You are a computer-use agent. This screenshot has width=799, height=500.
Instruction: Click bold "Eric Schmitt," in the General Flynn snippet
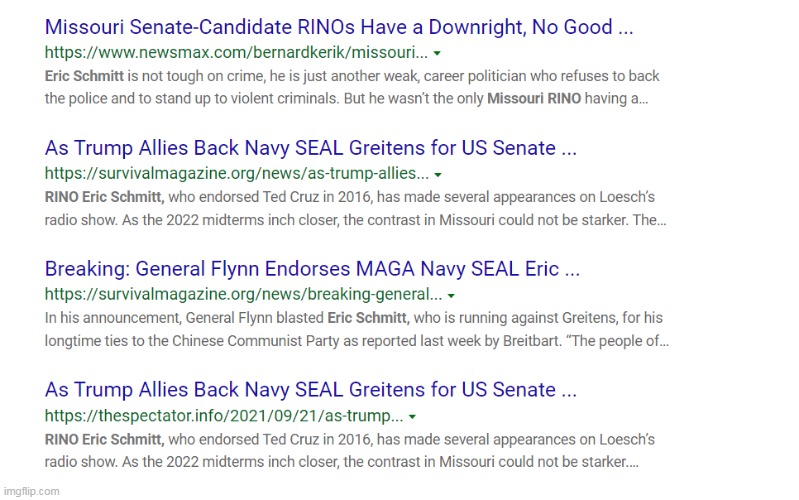point(368,318)
